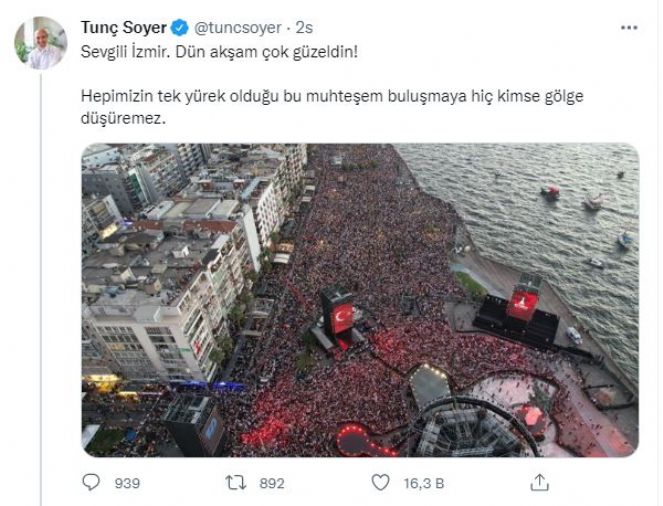Click the 2s timestamp of the tweet
663x506 pixels.
coord(304,28)
